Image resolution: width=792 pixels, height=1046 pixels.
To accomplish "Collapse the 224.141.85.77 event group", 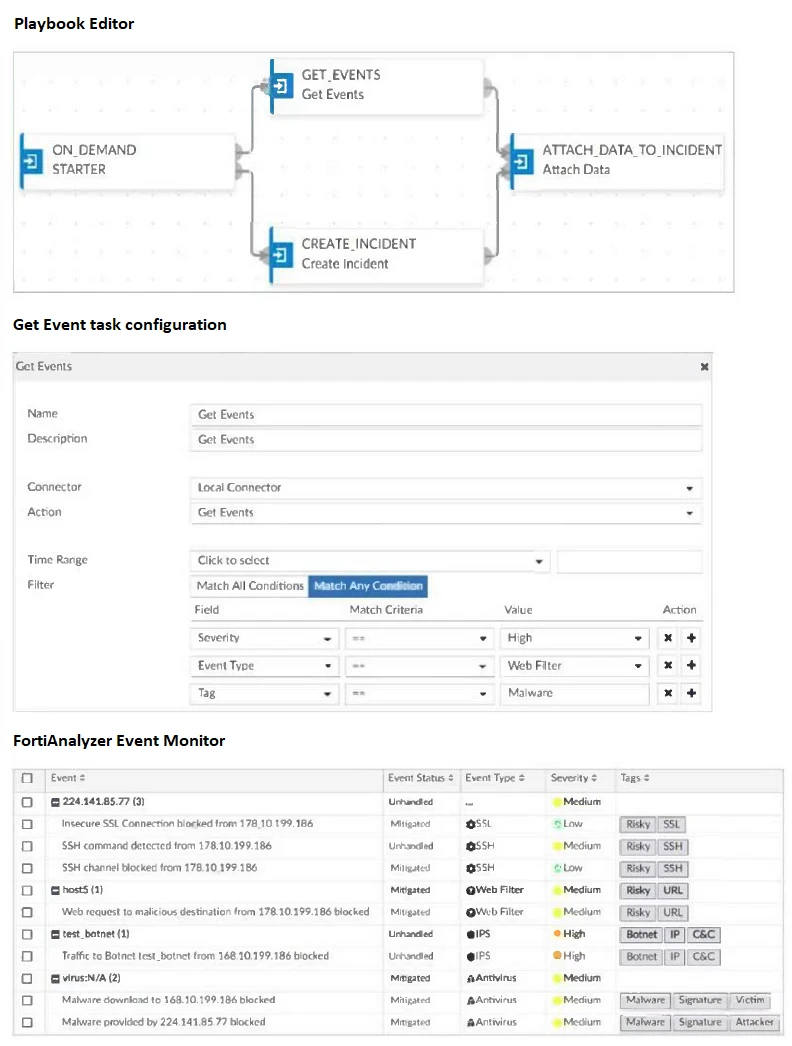I will (55, 802).
